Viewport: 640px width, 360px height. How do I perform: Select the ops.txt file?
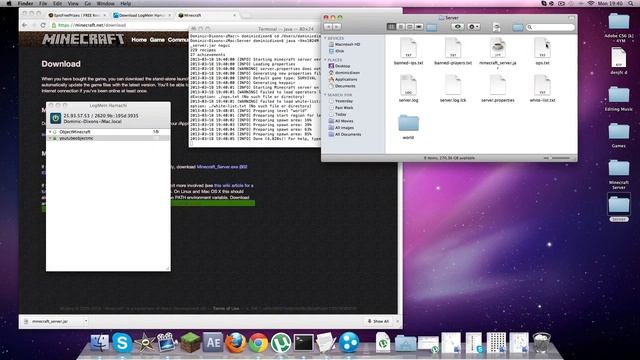pyautogui.click(x=542, y=51)
